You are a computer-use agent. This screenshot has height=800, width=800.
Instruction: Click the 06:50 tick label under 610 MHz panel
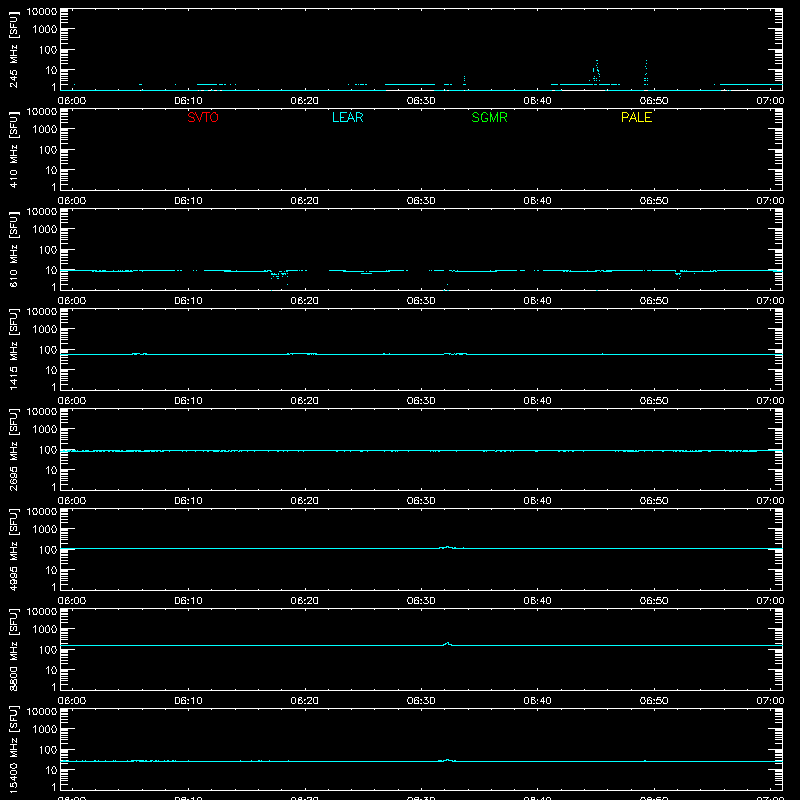(654, 301)
